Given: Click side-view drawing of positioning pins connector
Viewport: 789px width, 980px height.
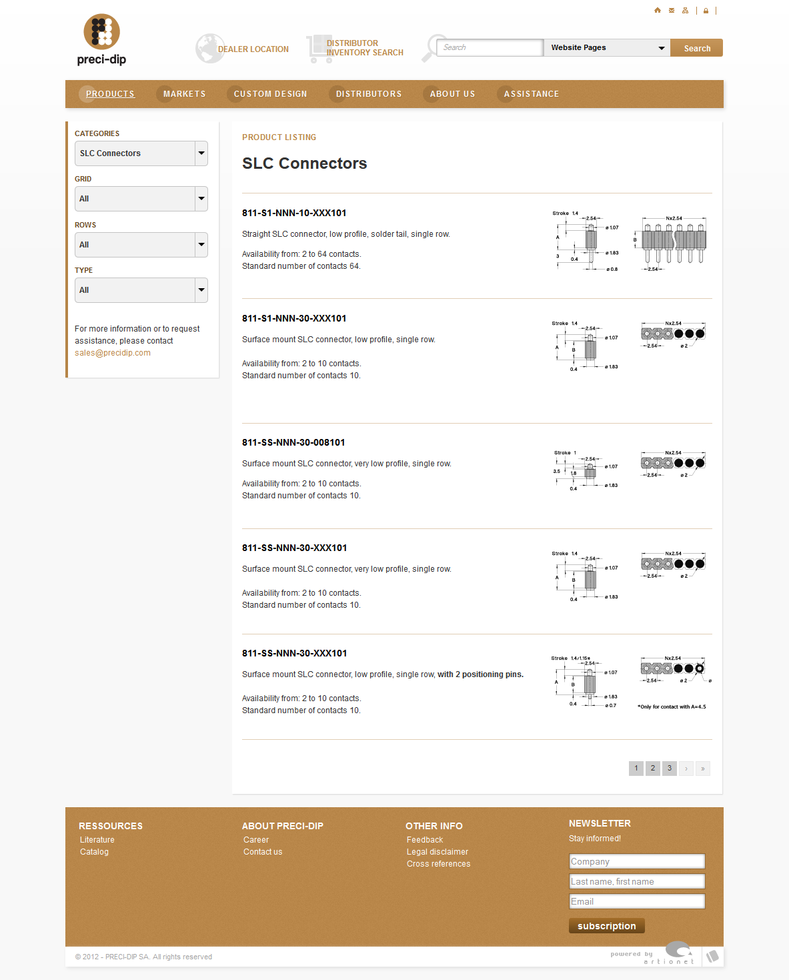Looking at the screenshot, I should pyautogui.click(x=585, y=681).
